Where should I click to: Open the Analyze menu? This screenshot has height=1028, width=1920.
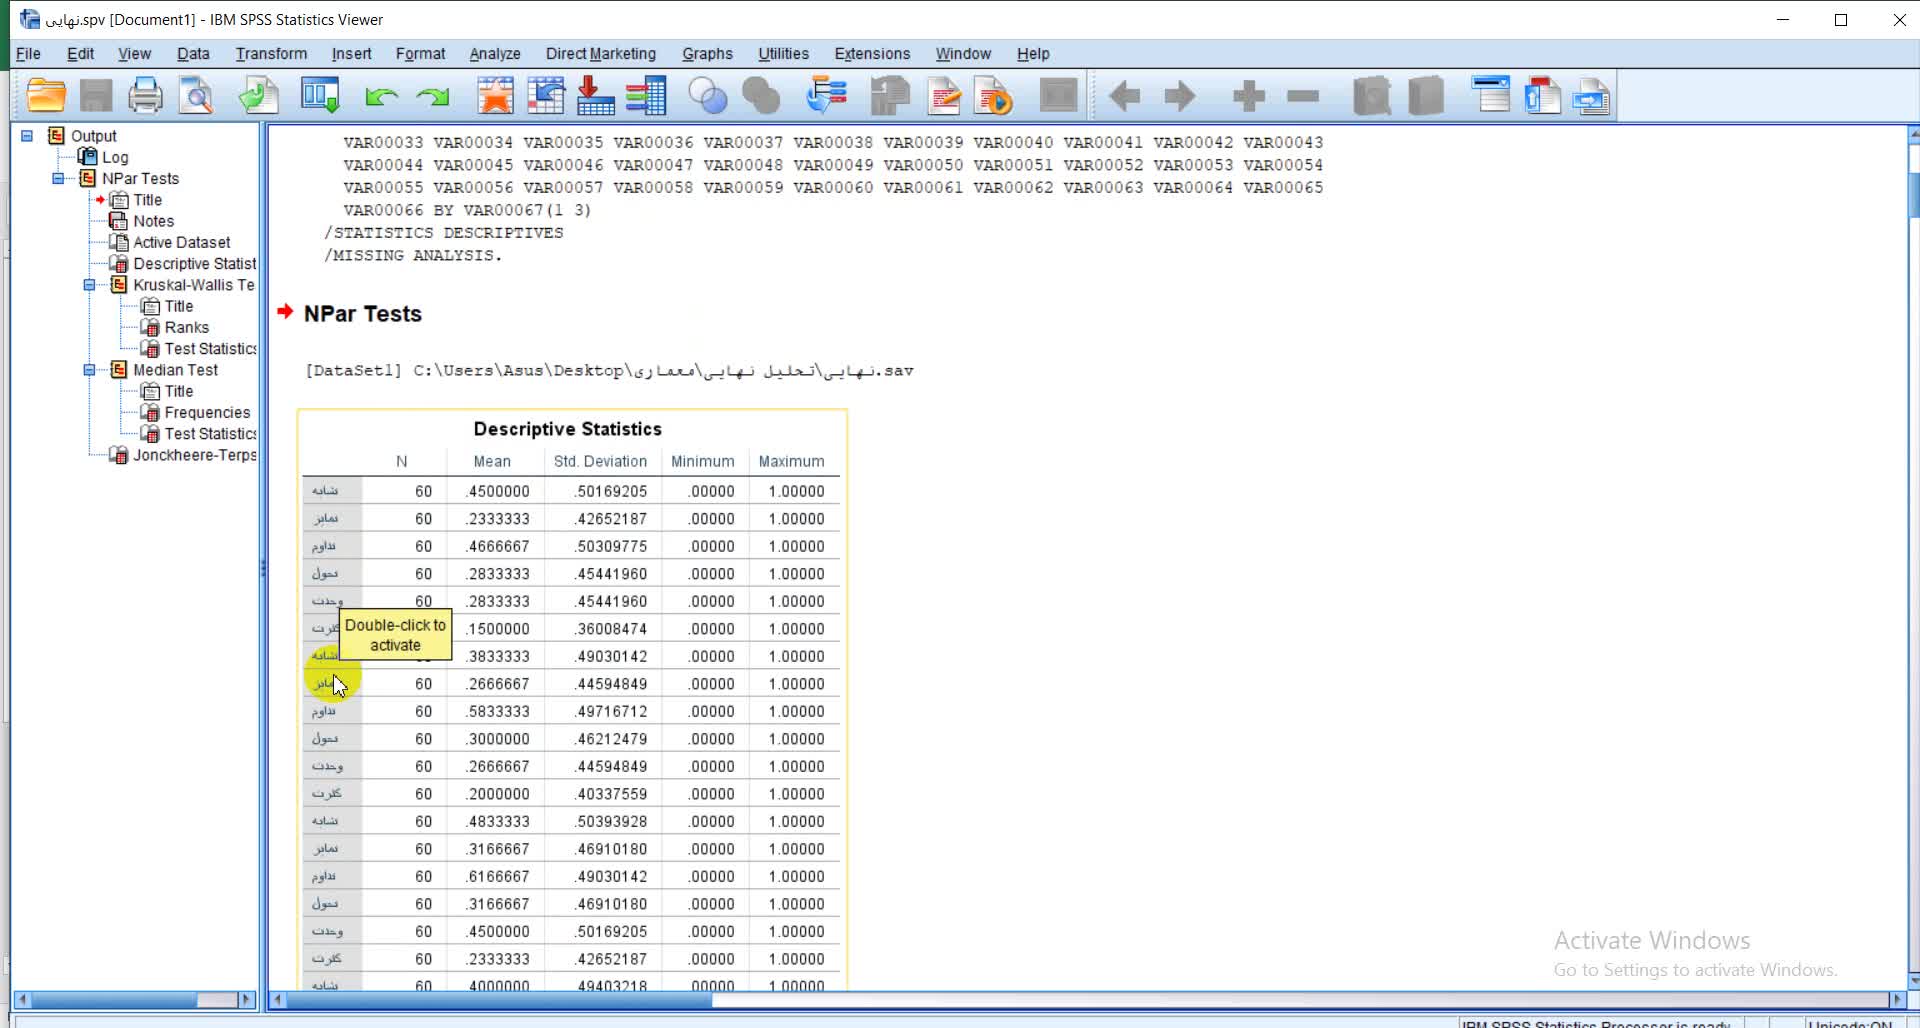494,54
